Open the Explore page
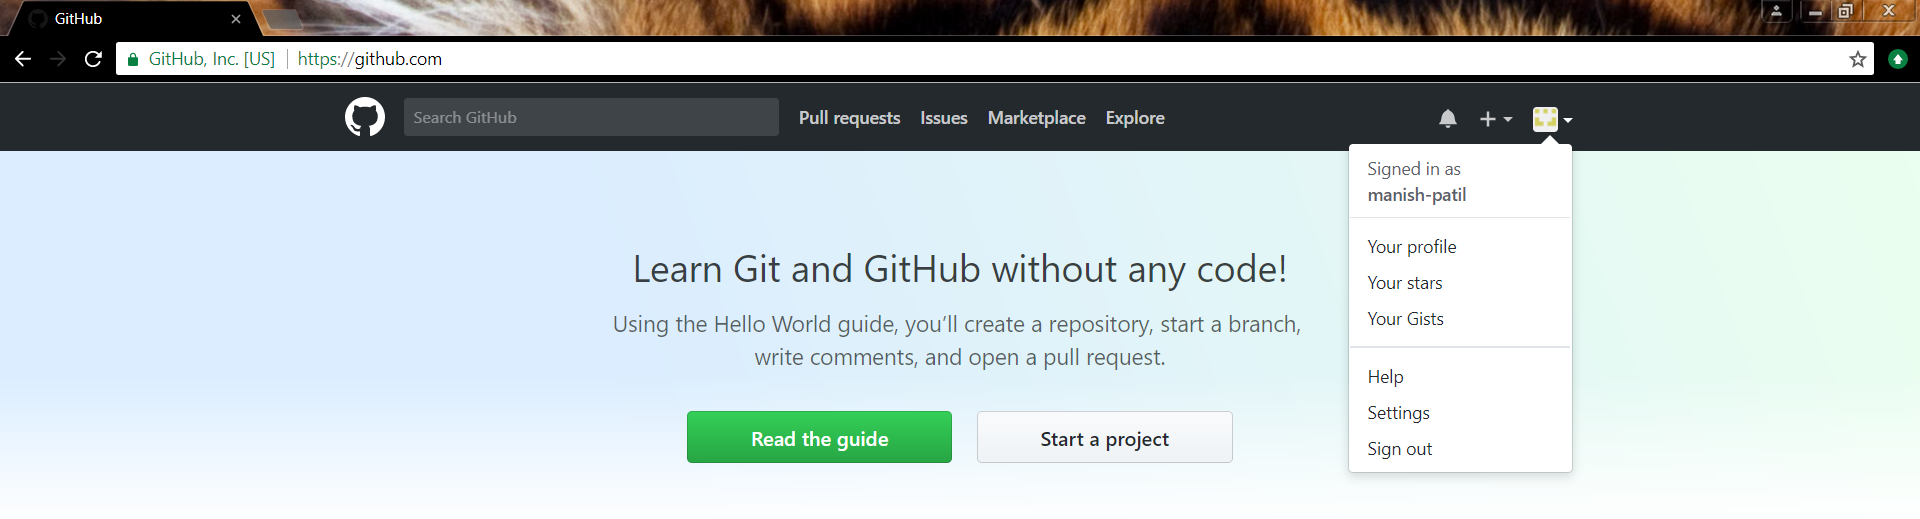 [1134, 118]
